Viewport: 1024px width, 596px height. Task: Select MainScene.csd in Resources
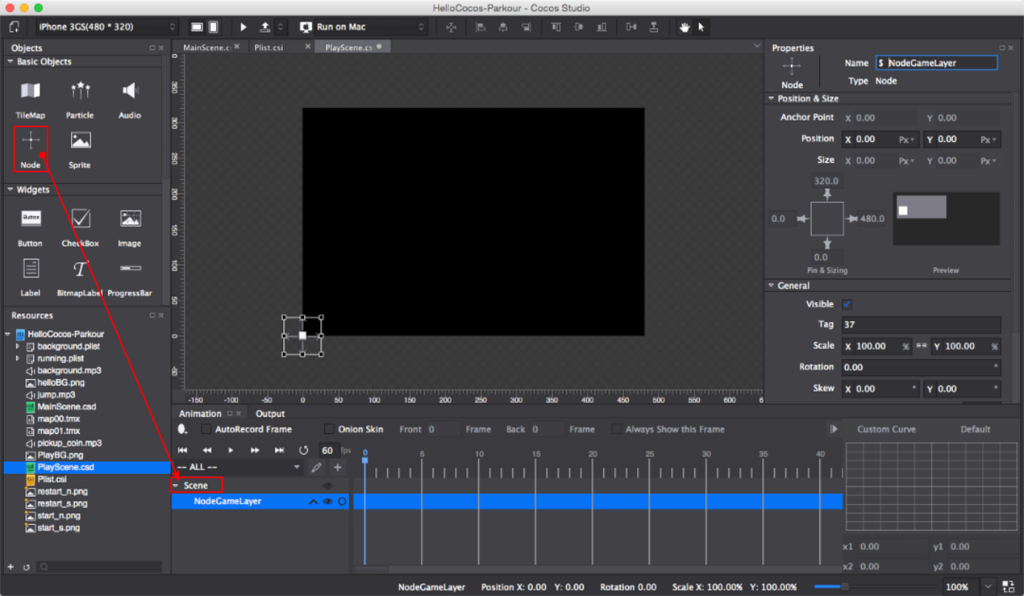click(x=67, y=407)
